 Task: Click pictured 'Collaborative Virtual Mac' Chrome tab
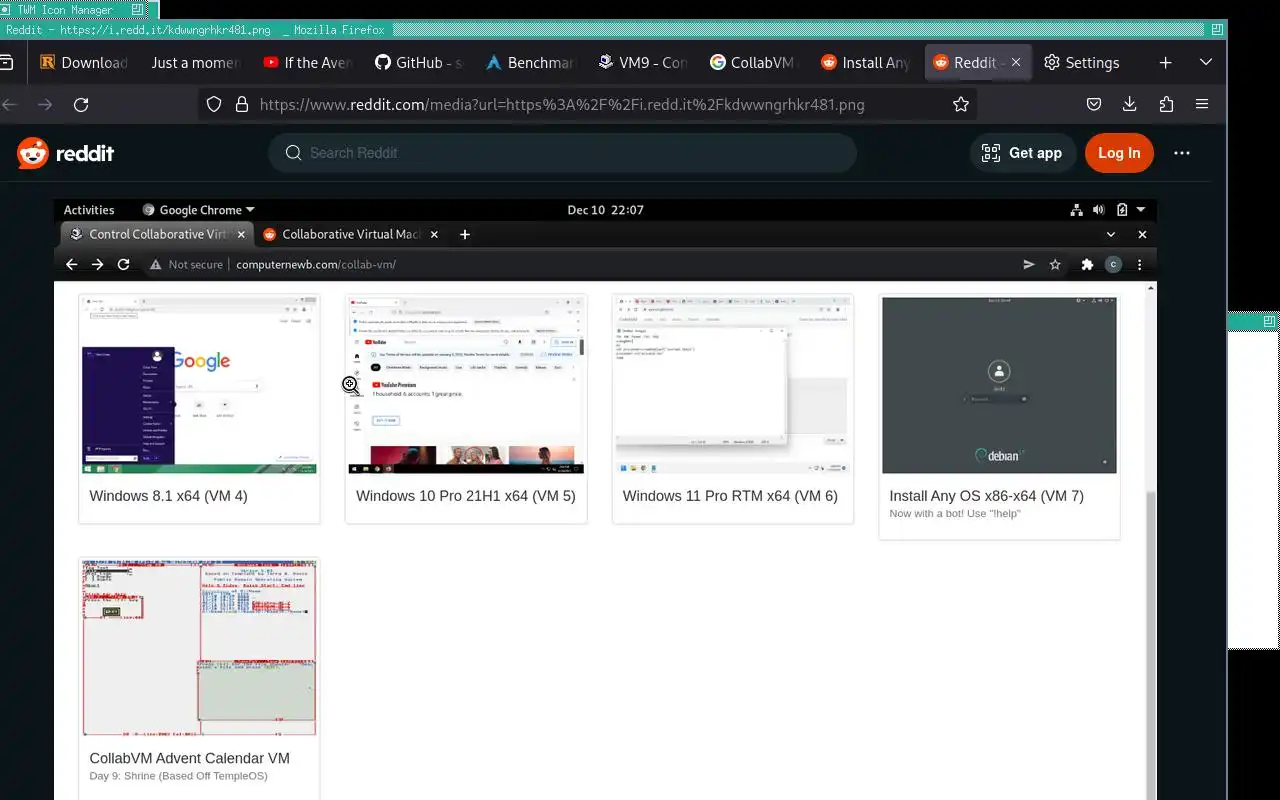pyautogui.click(x=349, y=235)
